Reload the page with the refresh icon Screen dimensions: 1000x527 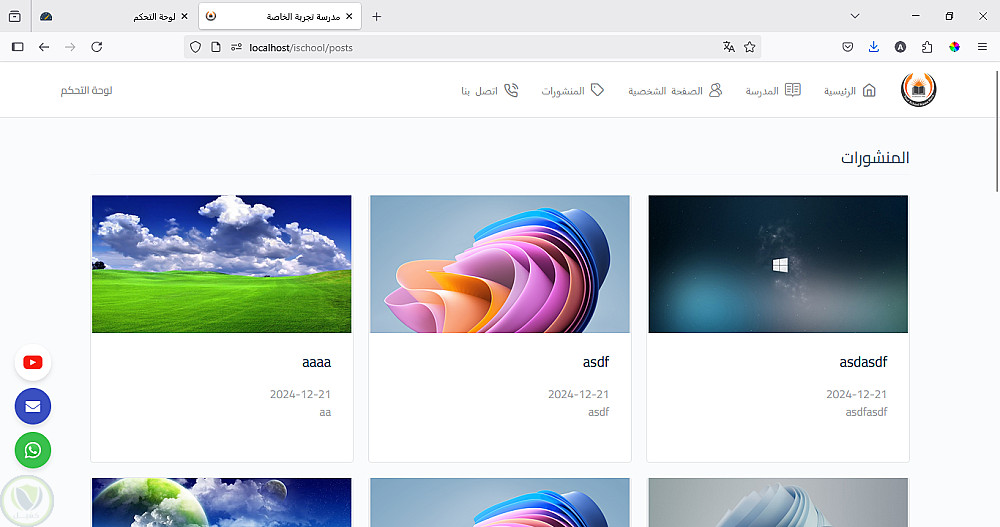(97, 47)
